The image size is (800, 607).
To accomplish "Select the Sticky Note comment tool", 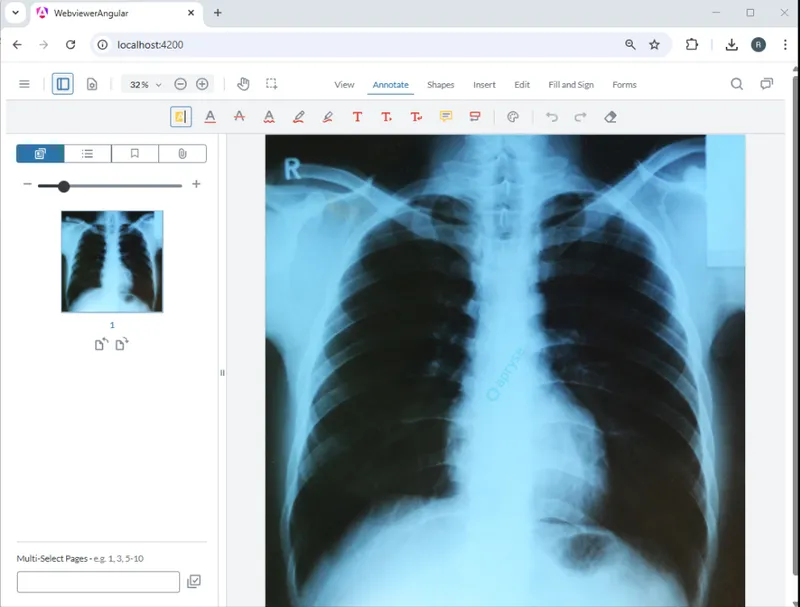I will tap(446, 117).
